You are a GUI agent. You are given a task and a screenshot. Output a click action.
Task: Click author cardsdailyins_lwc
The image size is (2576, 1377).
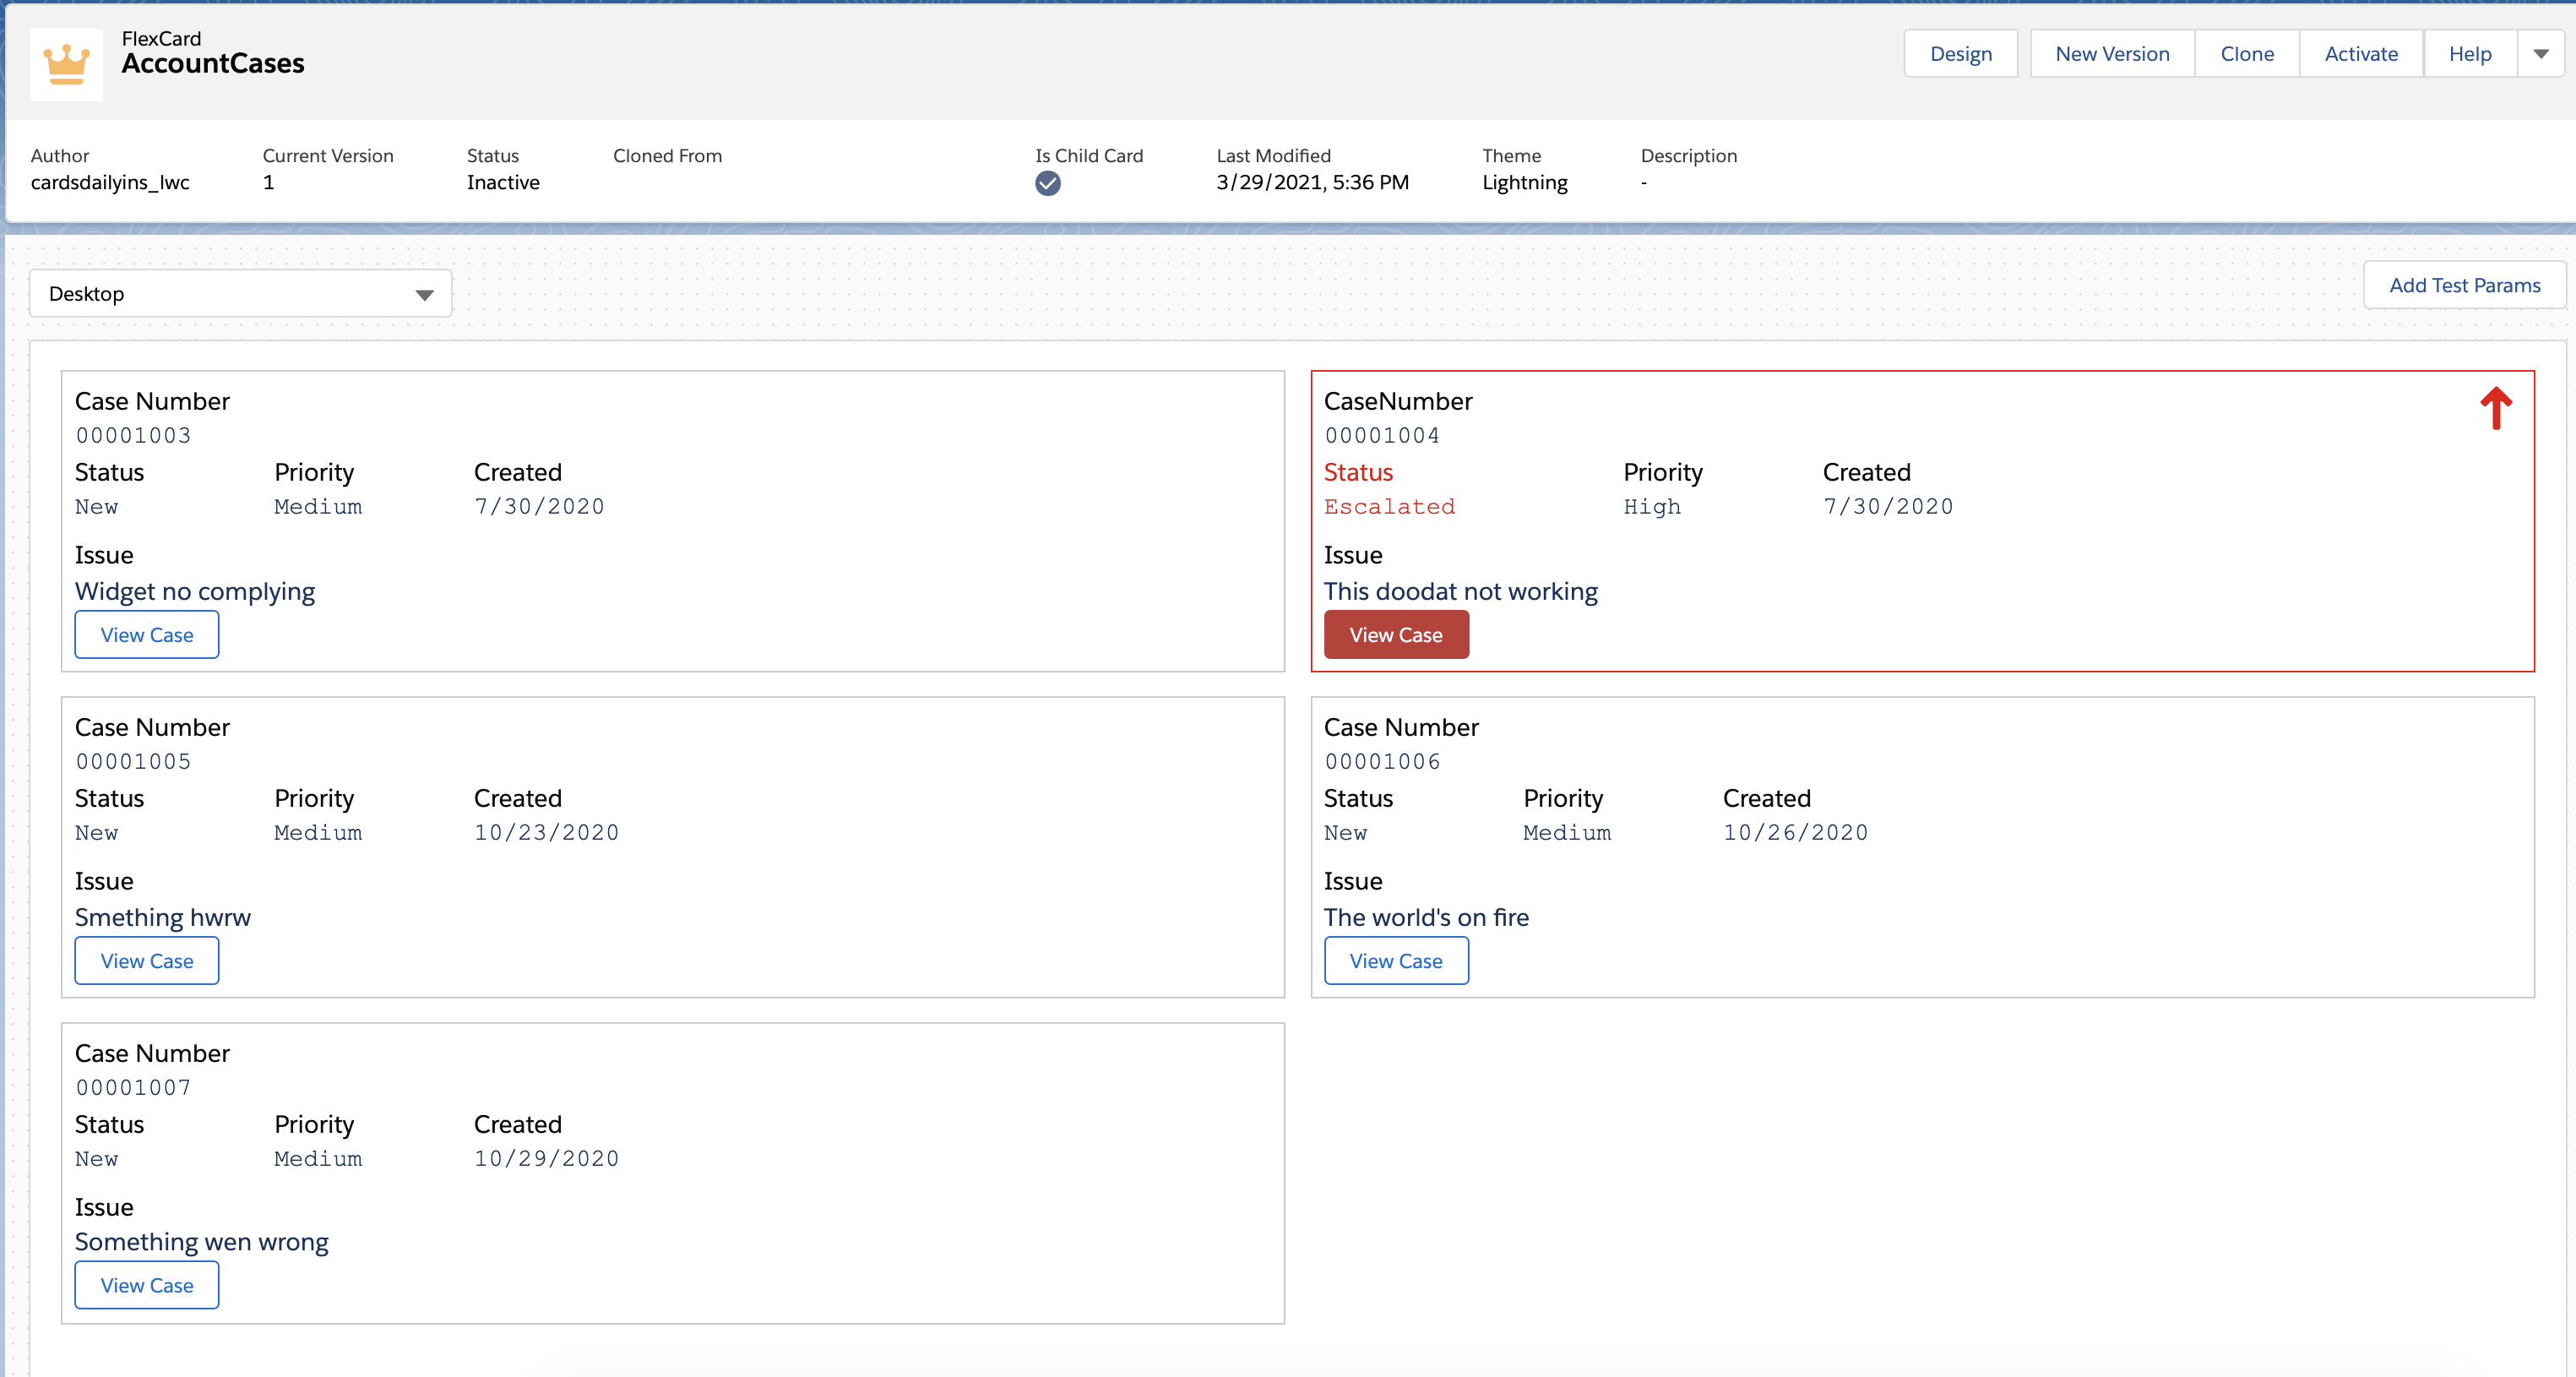tap(110, 183)
